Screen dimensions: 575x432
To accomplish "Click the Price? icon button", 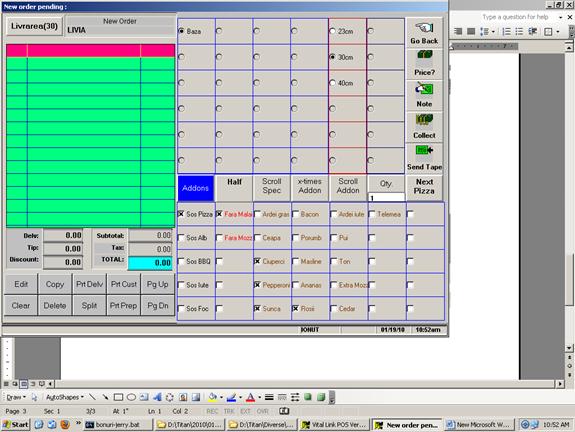I will pyautogui.click(x=424, y=63).
